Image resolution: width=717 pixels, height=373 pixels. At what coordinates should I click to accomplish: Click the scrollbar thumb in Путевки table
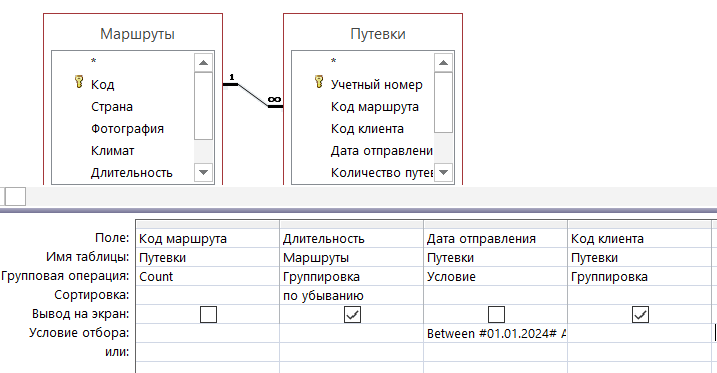443,102
